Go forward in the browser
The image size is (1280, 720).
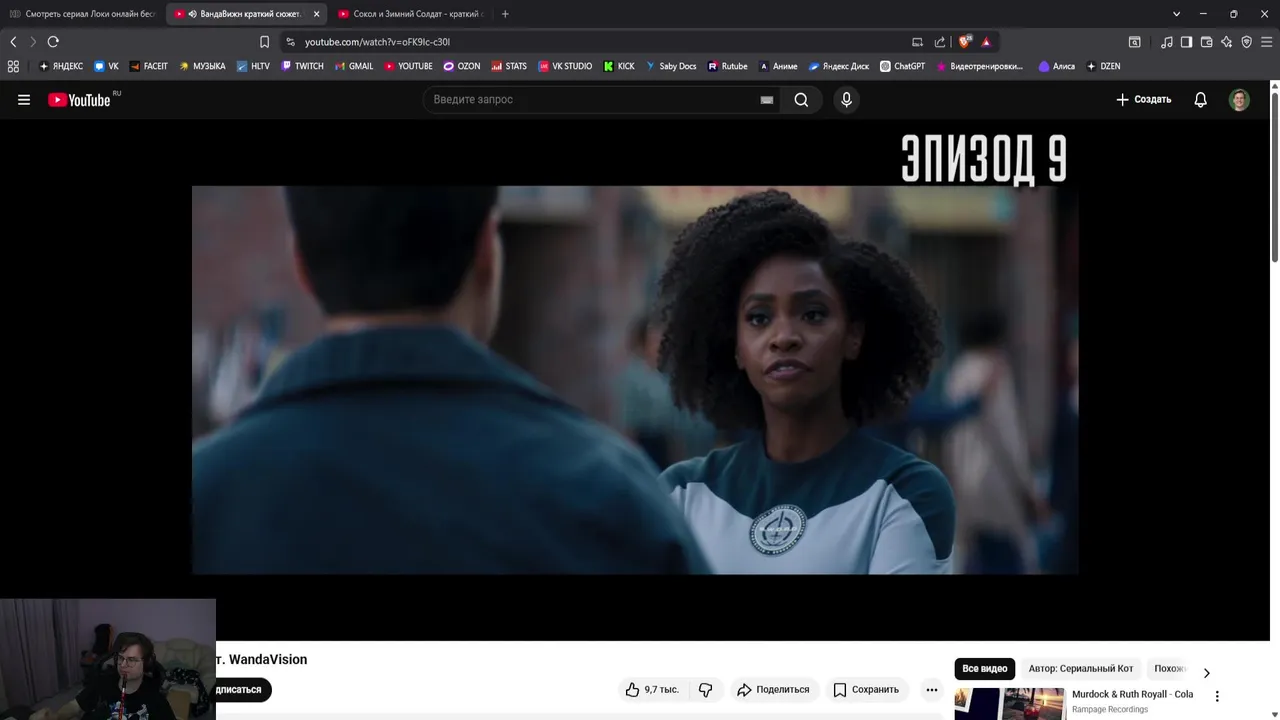32,42
